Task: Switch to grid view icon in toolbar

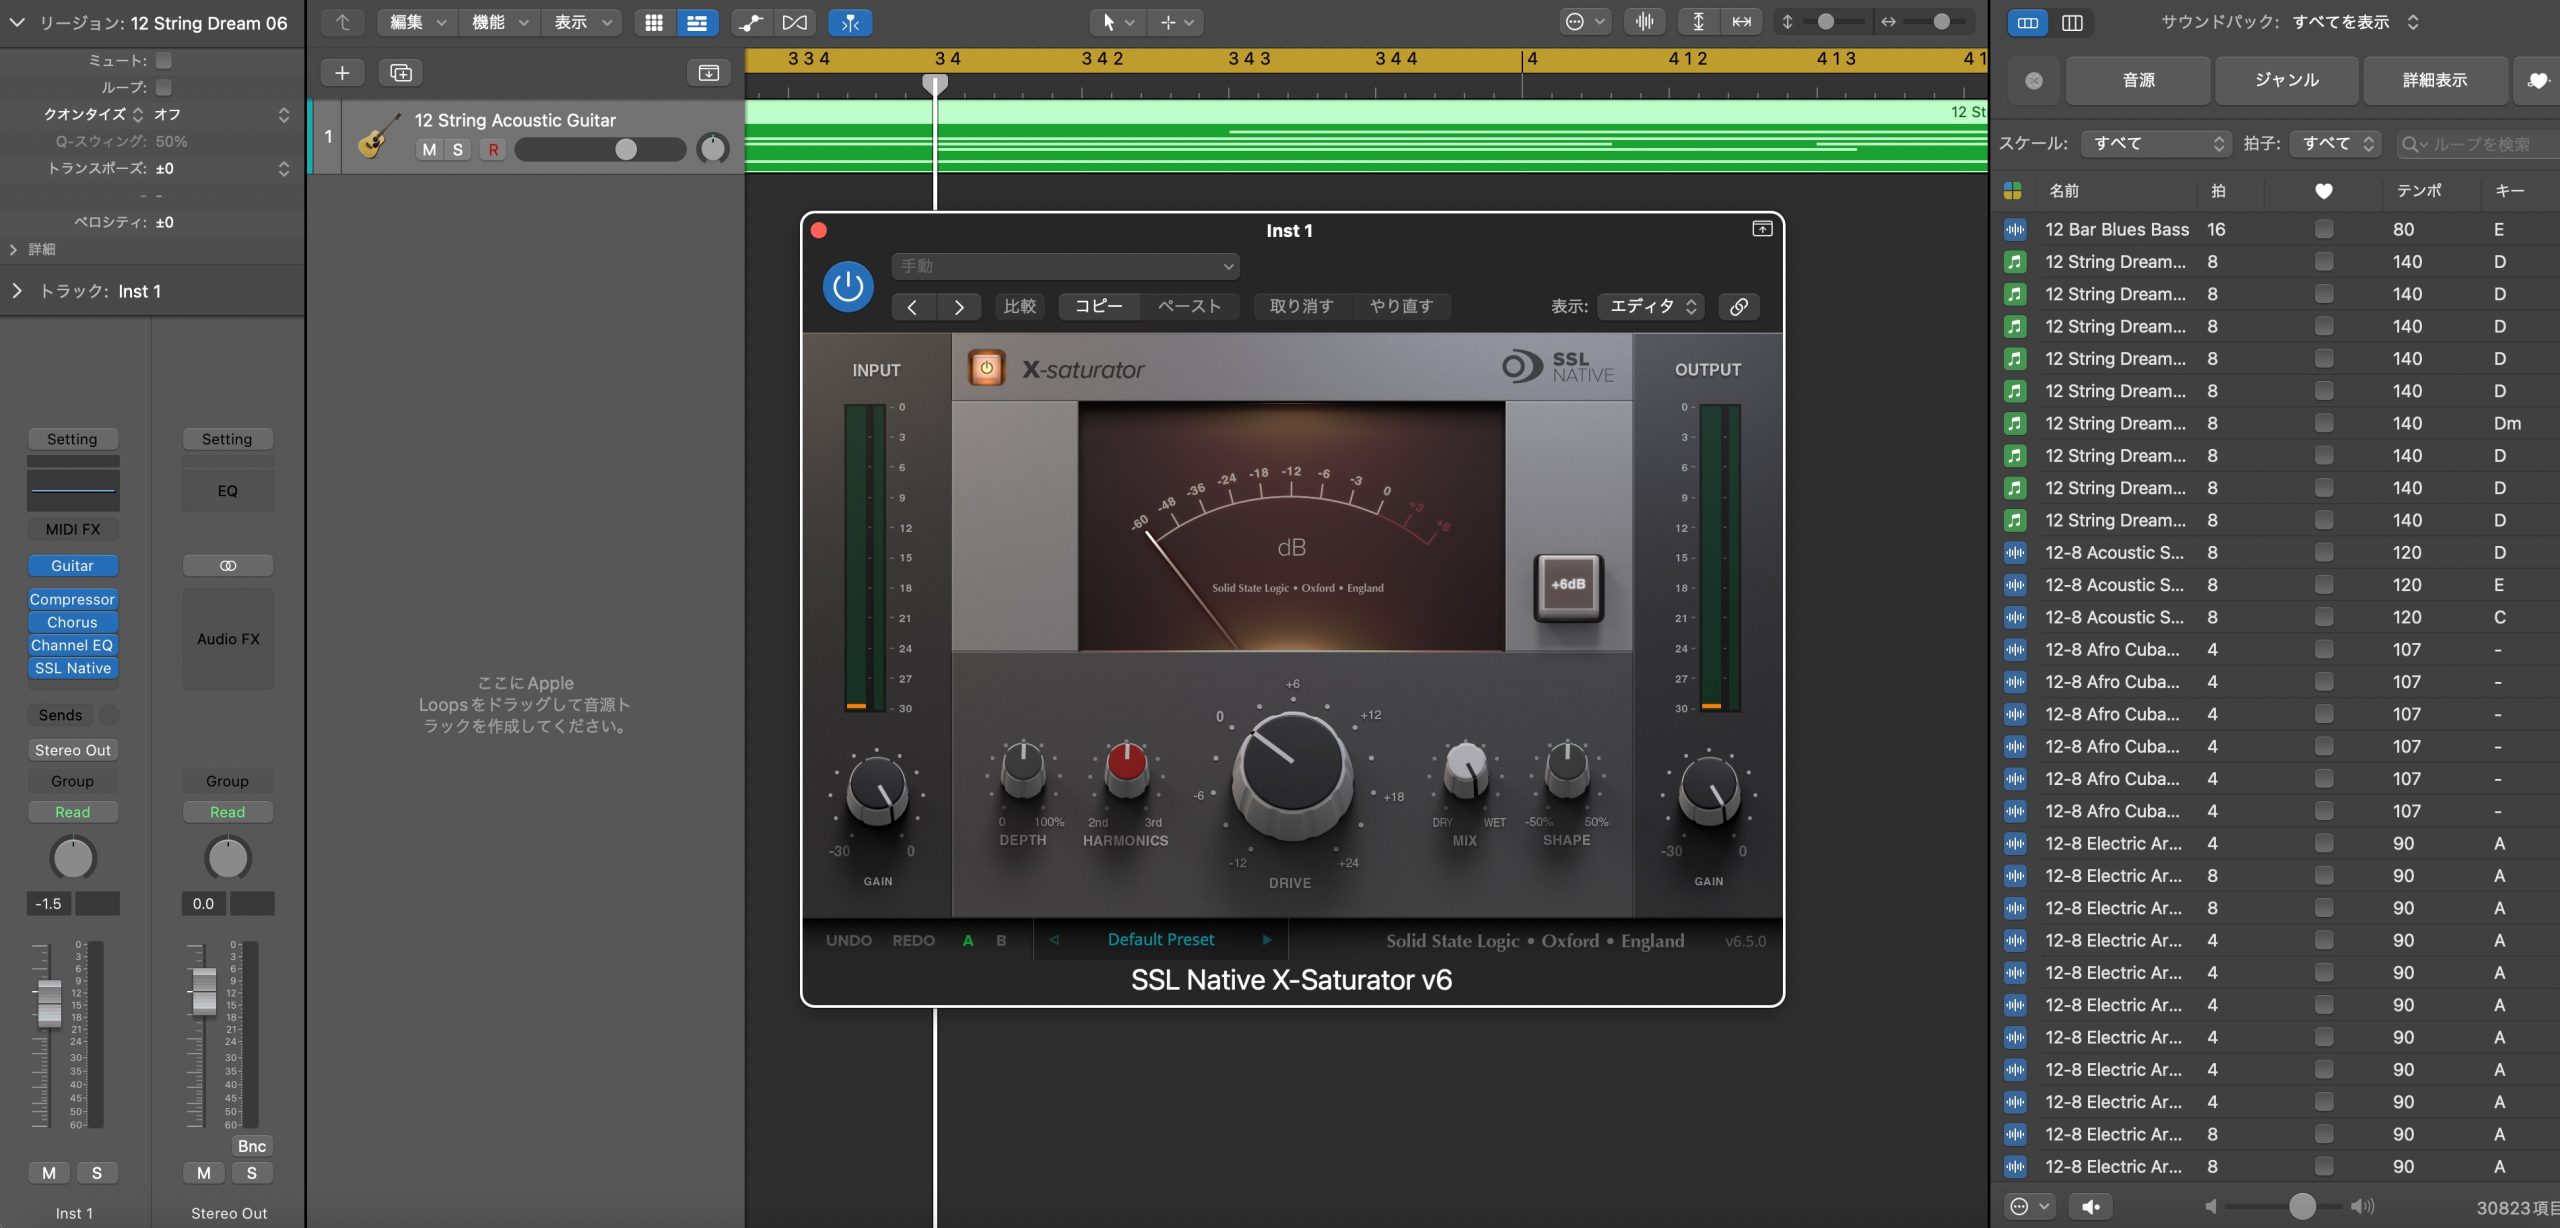Action: [654, 22]
